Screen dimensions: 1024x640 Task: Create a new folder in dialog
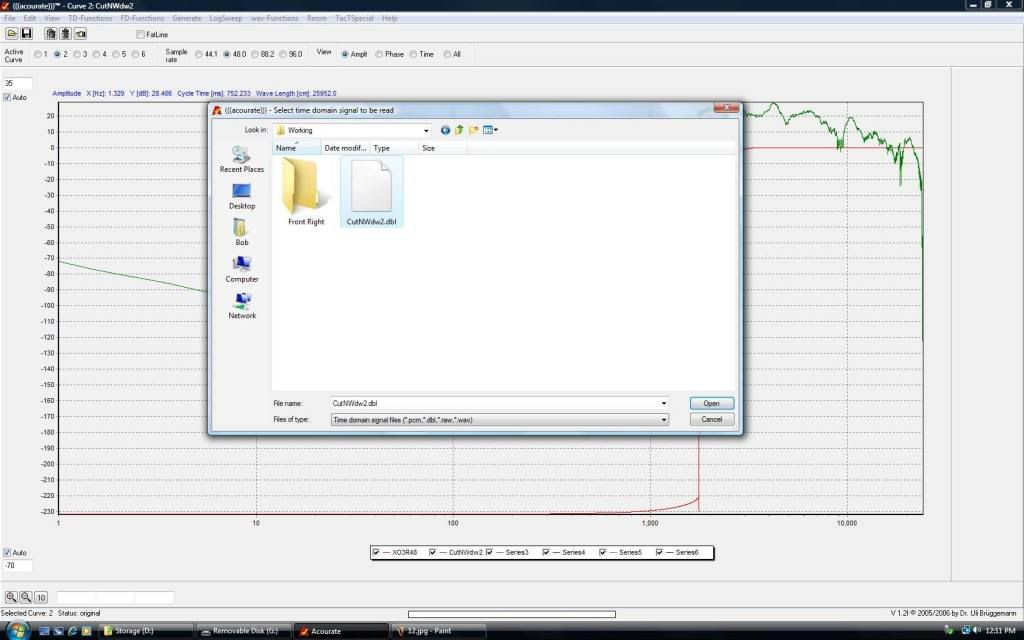[x=473, y=130]
